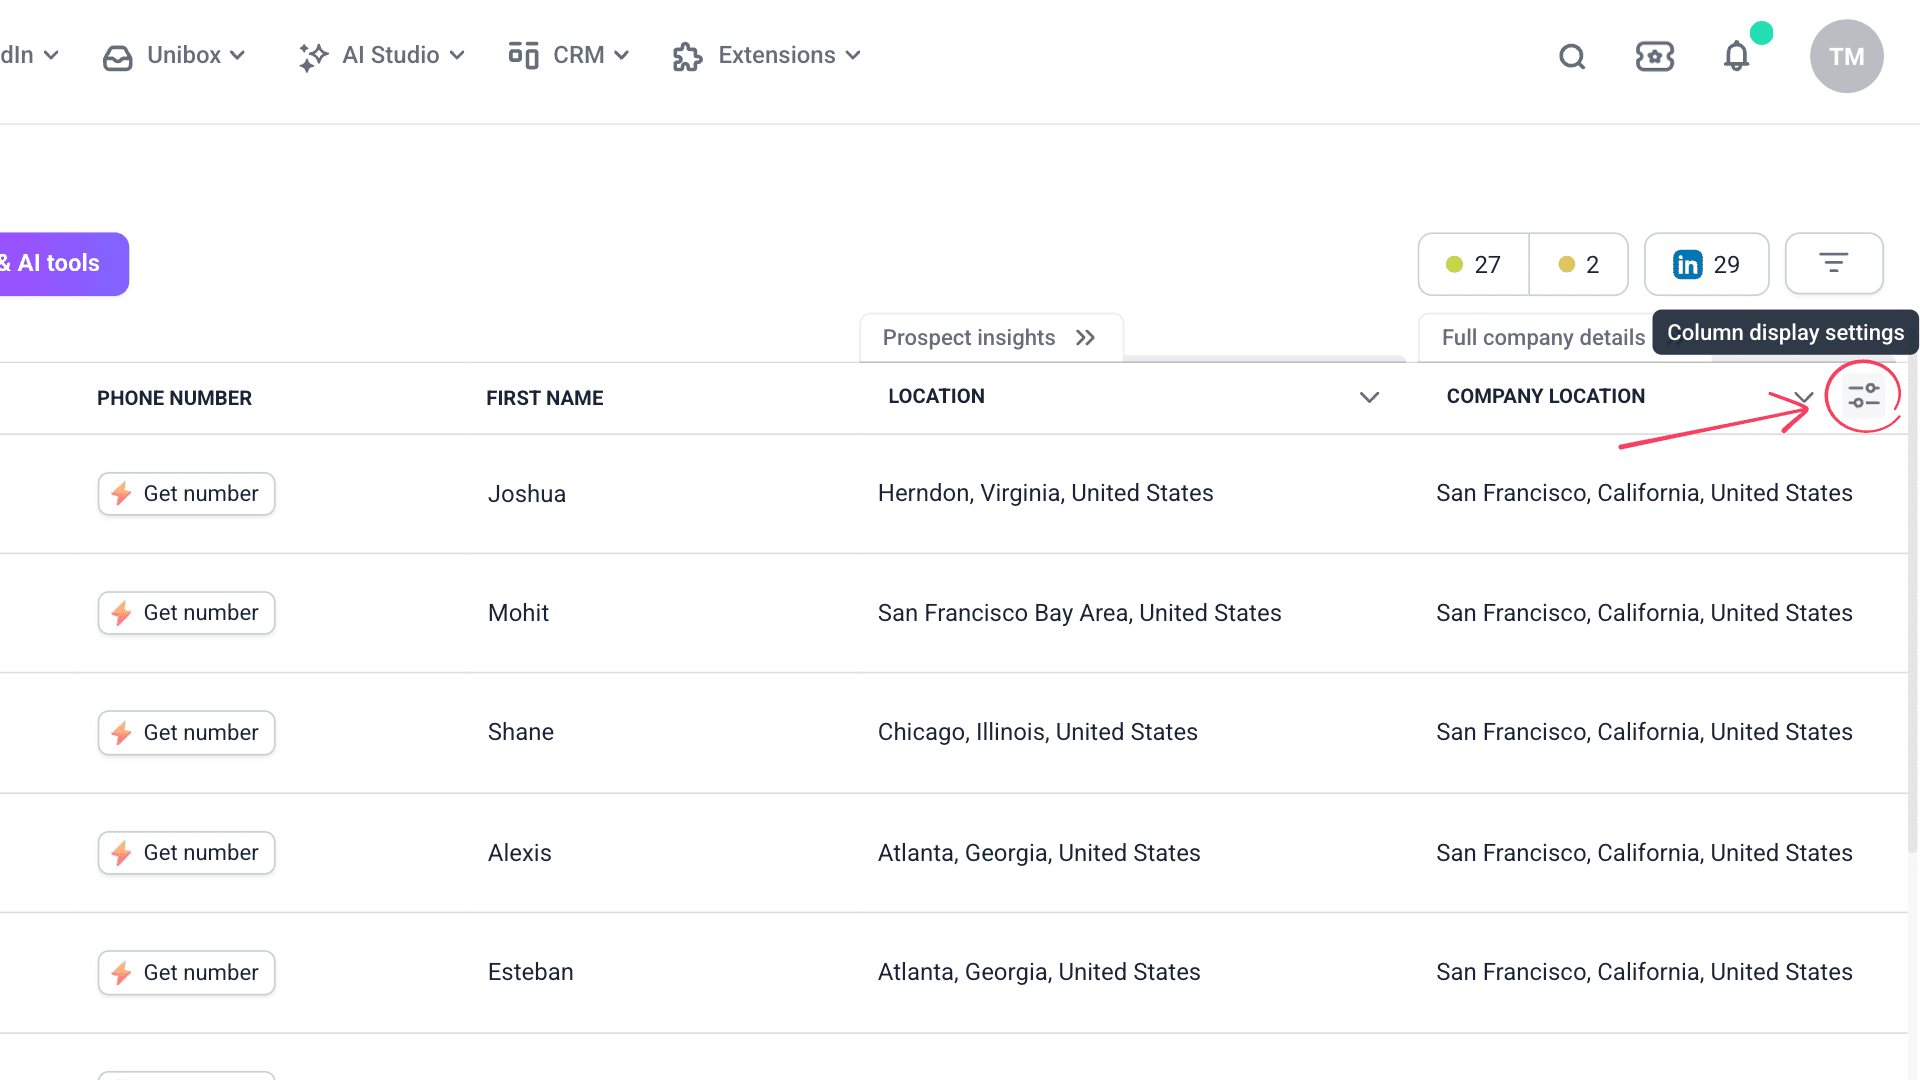
Task: Expand the LOCATION column dropdown chevron
Action: pyautogui.click(x=1369, y=397)
